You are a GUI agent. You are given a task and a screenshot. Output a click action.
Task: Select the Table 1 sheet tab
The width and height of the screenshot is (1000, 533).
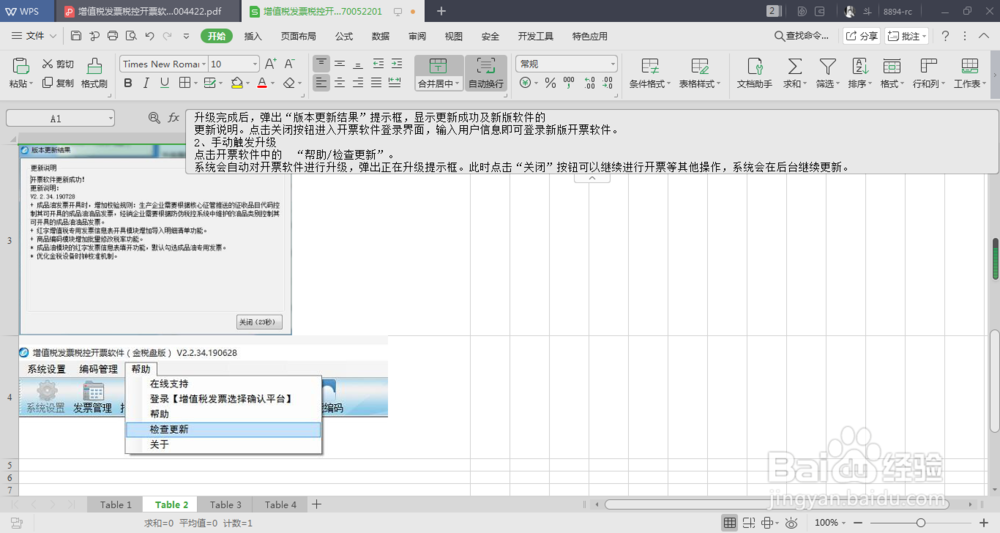point(115,504)
